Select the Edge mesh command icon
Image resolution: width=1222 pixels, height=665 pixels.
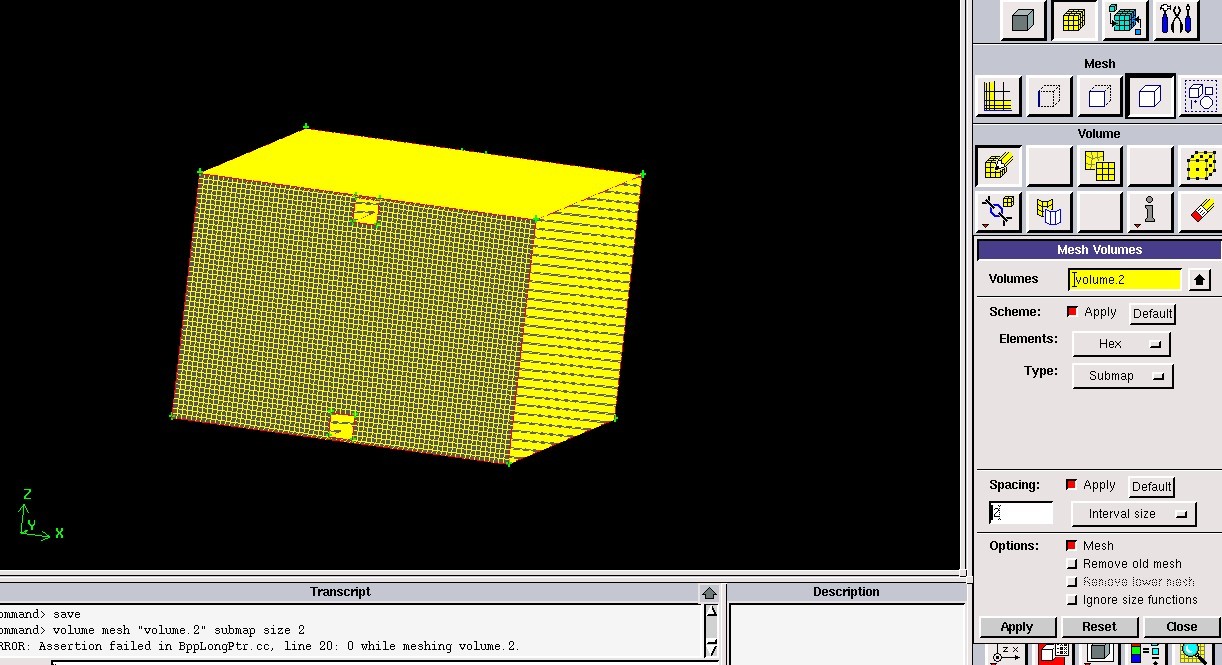point(1048,96)
